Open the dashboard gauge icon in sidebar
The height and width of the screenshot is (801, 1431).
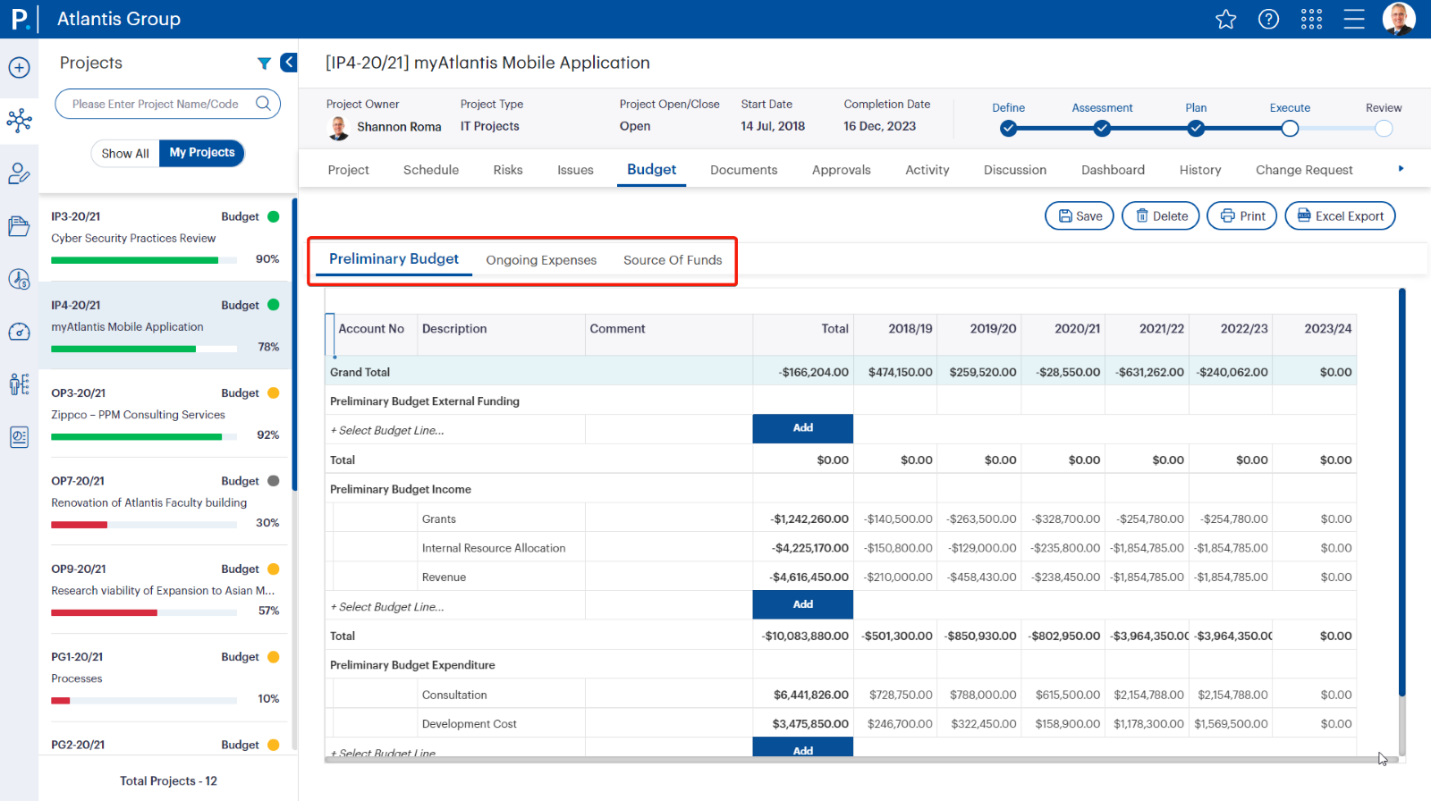[19, 332]
